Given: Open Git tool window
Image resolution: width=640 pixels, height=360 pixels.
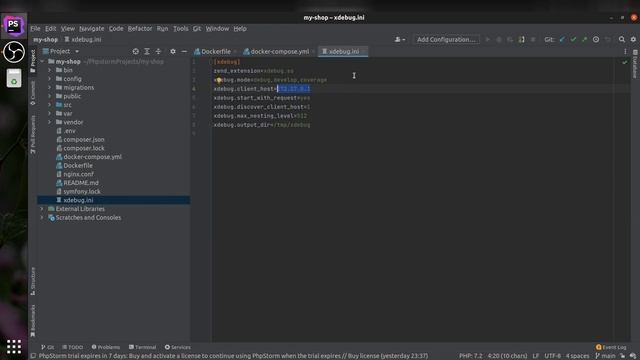Looking at the screenshot, I should [x=47, y=347].
